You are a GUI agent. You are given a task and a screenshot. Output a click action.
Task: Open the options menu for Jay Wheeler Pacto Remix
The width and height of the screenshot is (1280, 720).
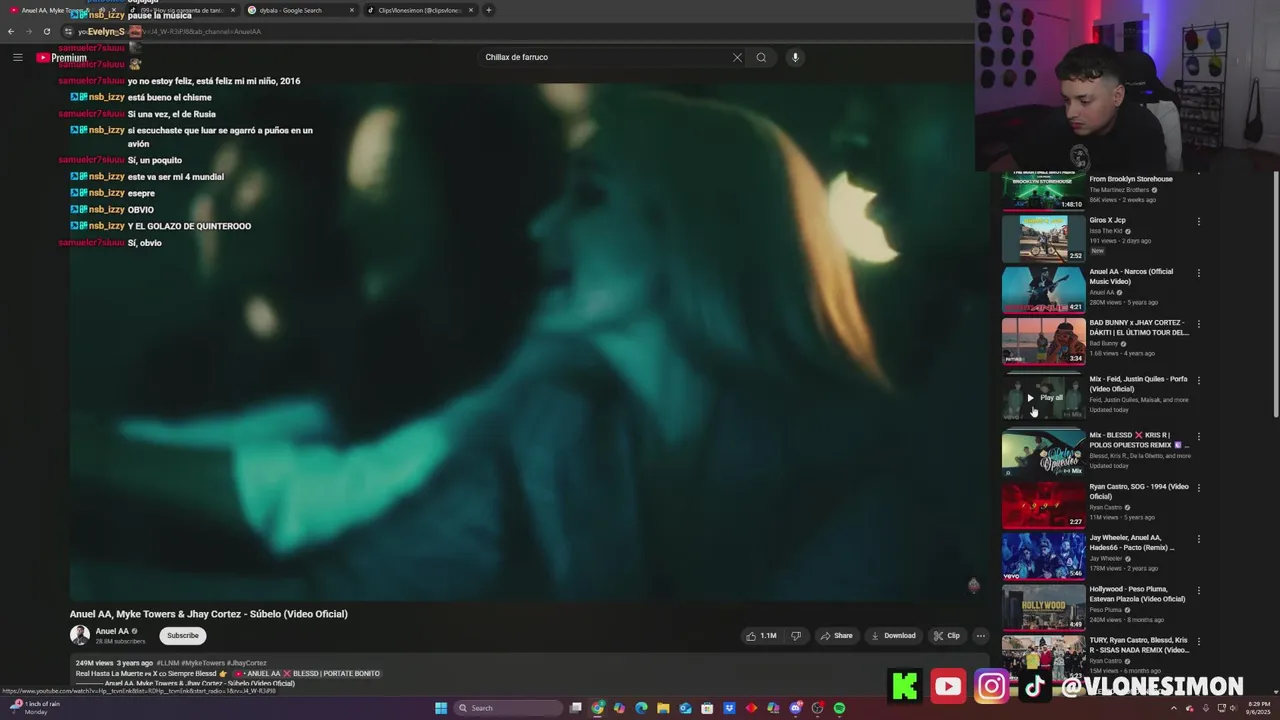pos(1199,539)
